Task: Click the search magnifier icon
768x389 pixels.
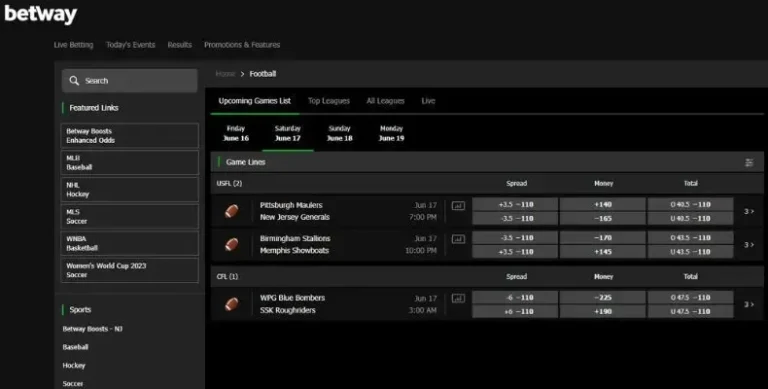Action: point(74,80)
